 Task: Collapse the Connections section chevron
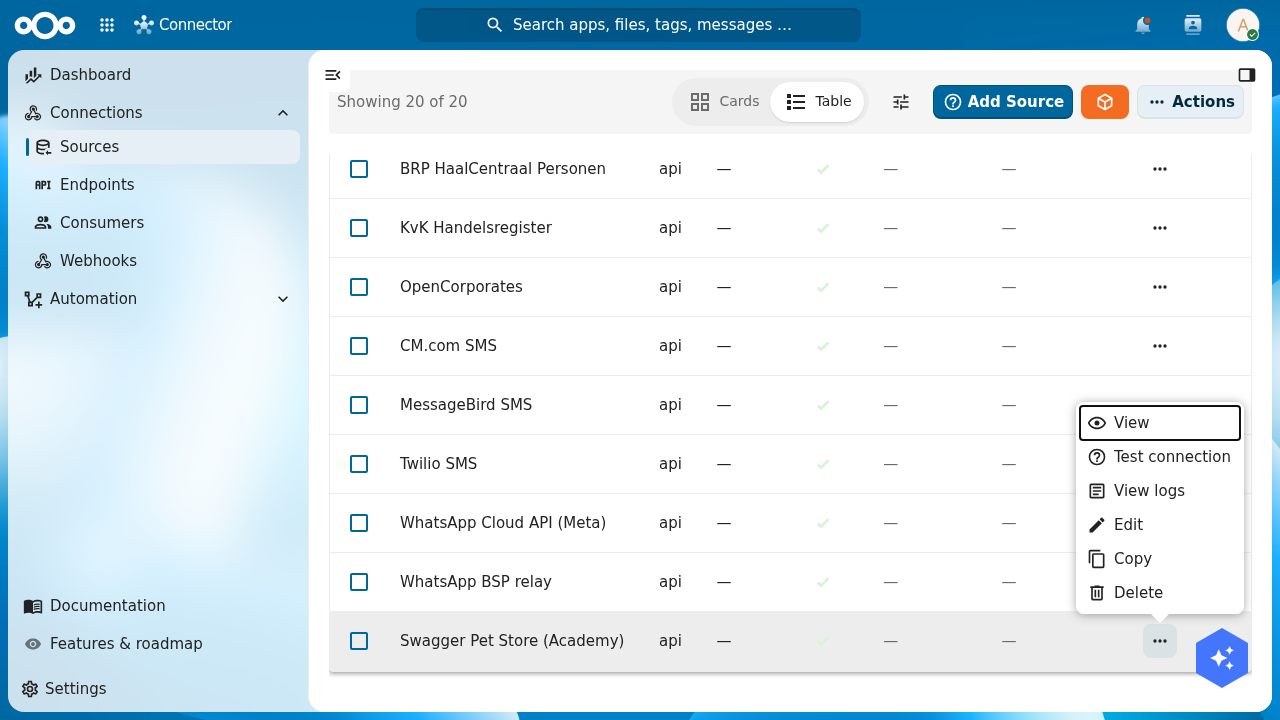click(x=283, y=113)
